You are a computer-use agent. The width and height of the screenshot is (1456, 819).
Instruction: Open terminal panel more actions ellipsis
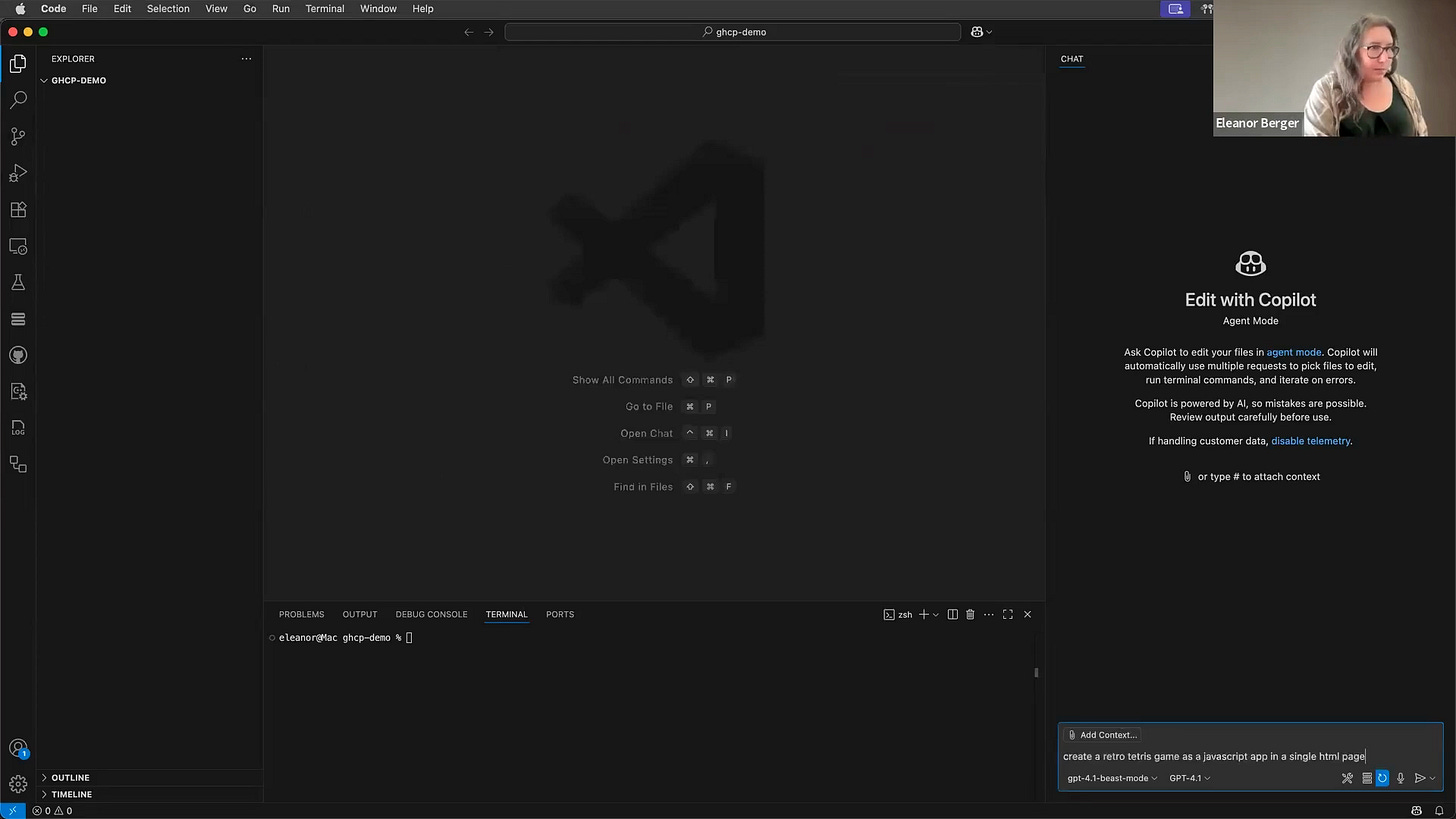click(989, 614)
